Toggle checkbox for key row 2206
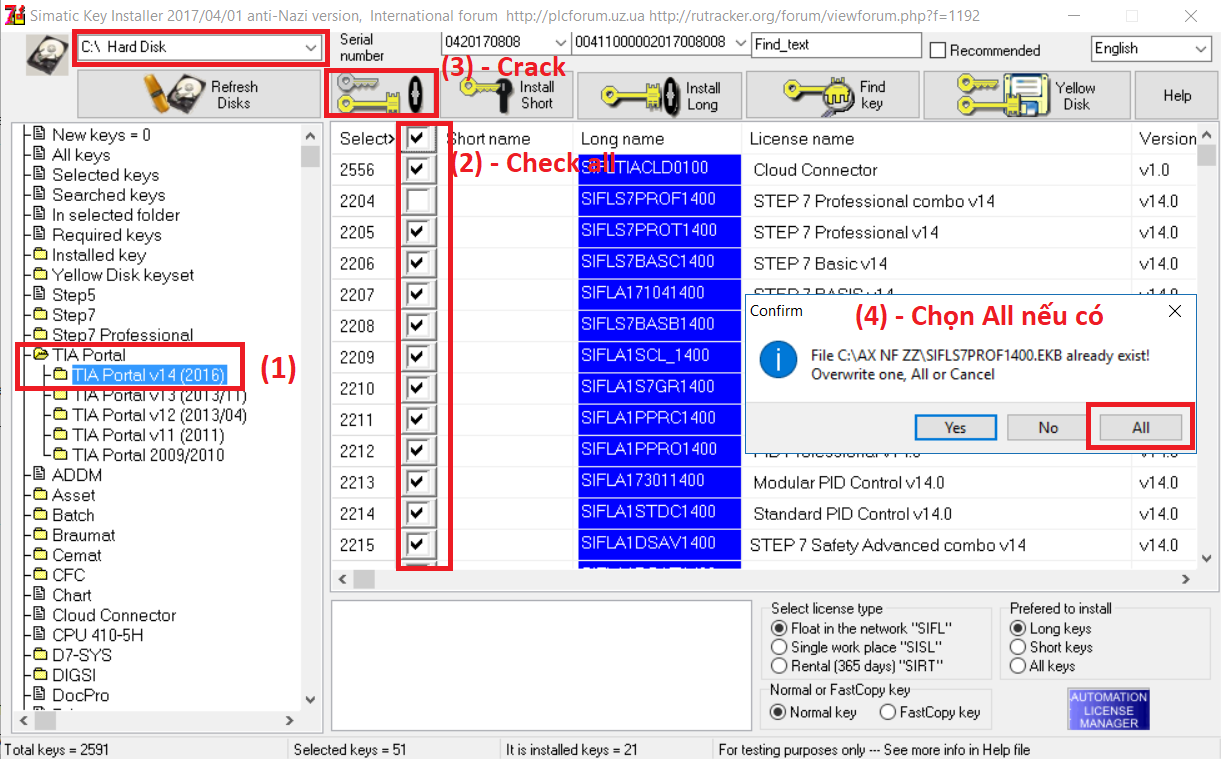 (418, 263)
